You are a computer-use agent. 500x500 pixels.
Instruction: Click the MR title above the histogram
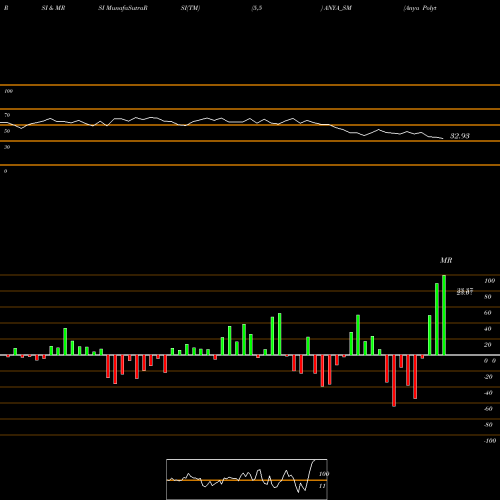pos(446,260)
